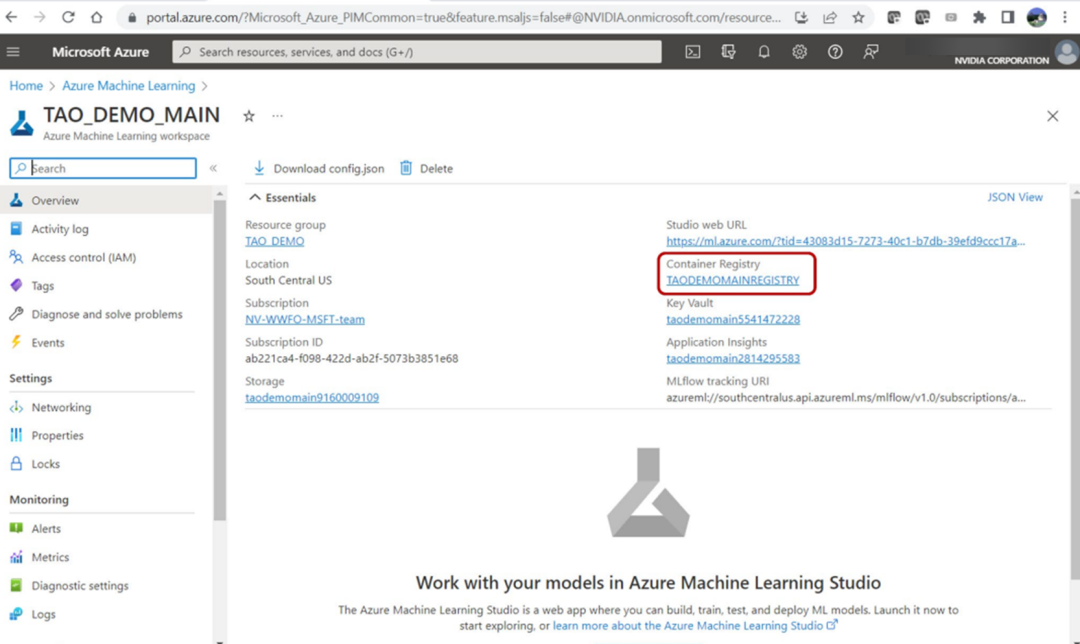
Task: Click the browser address bar URL
Action: (x=463, y=17)
